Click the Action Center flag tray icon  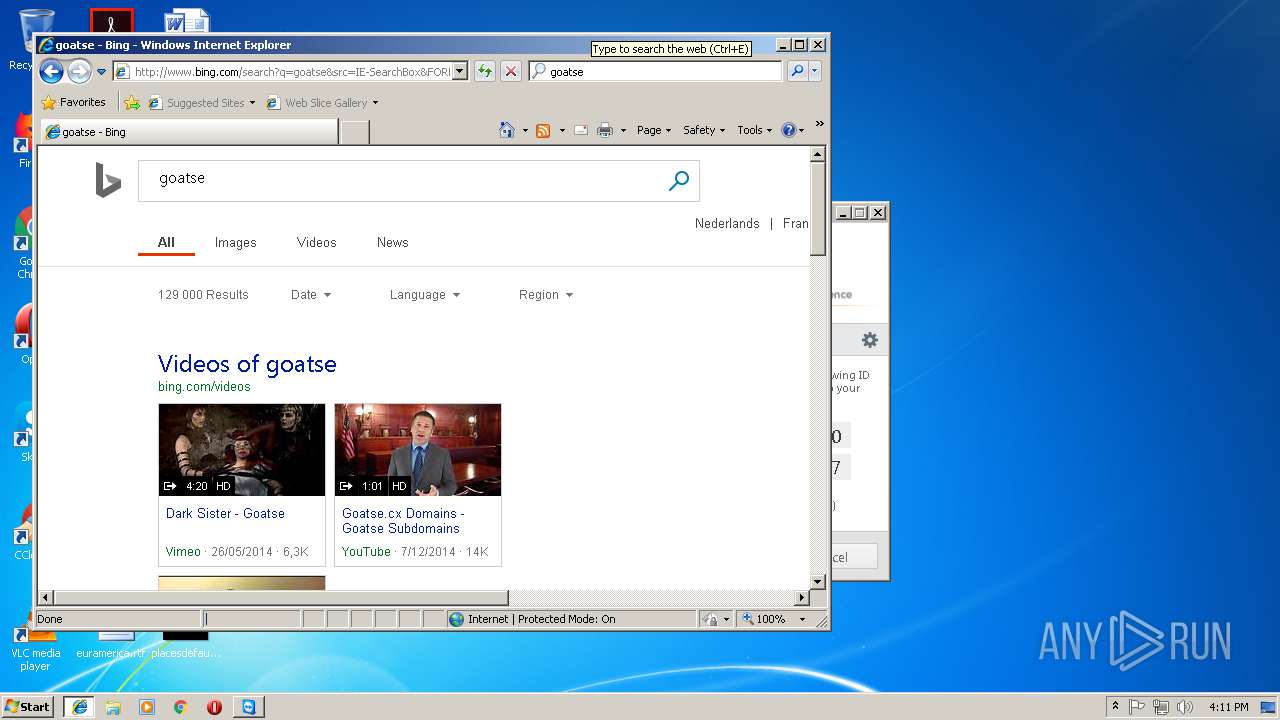point(1137,707)
